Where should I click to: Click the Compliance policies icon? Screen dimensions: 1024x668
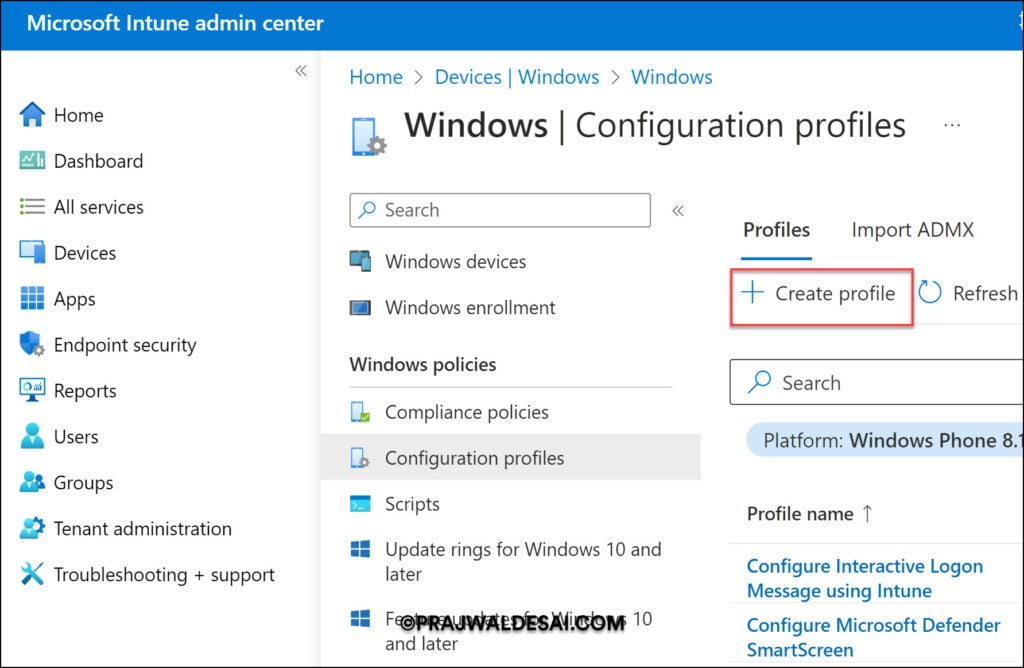[360, 412]
